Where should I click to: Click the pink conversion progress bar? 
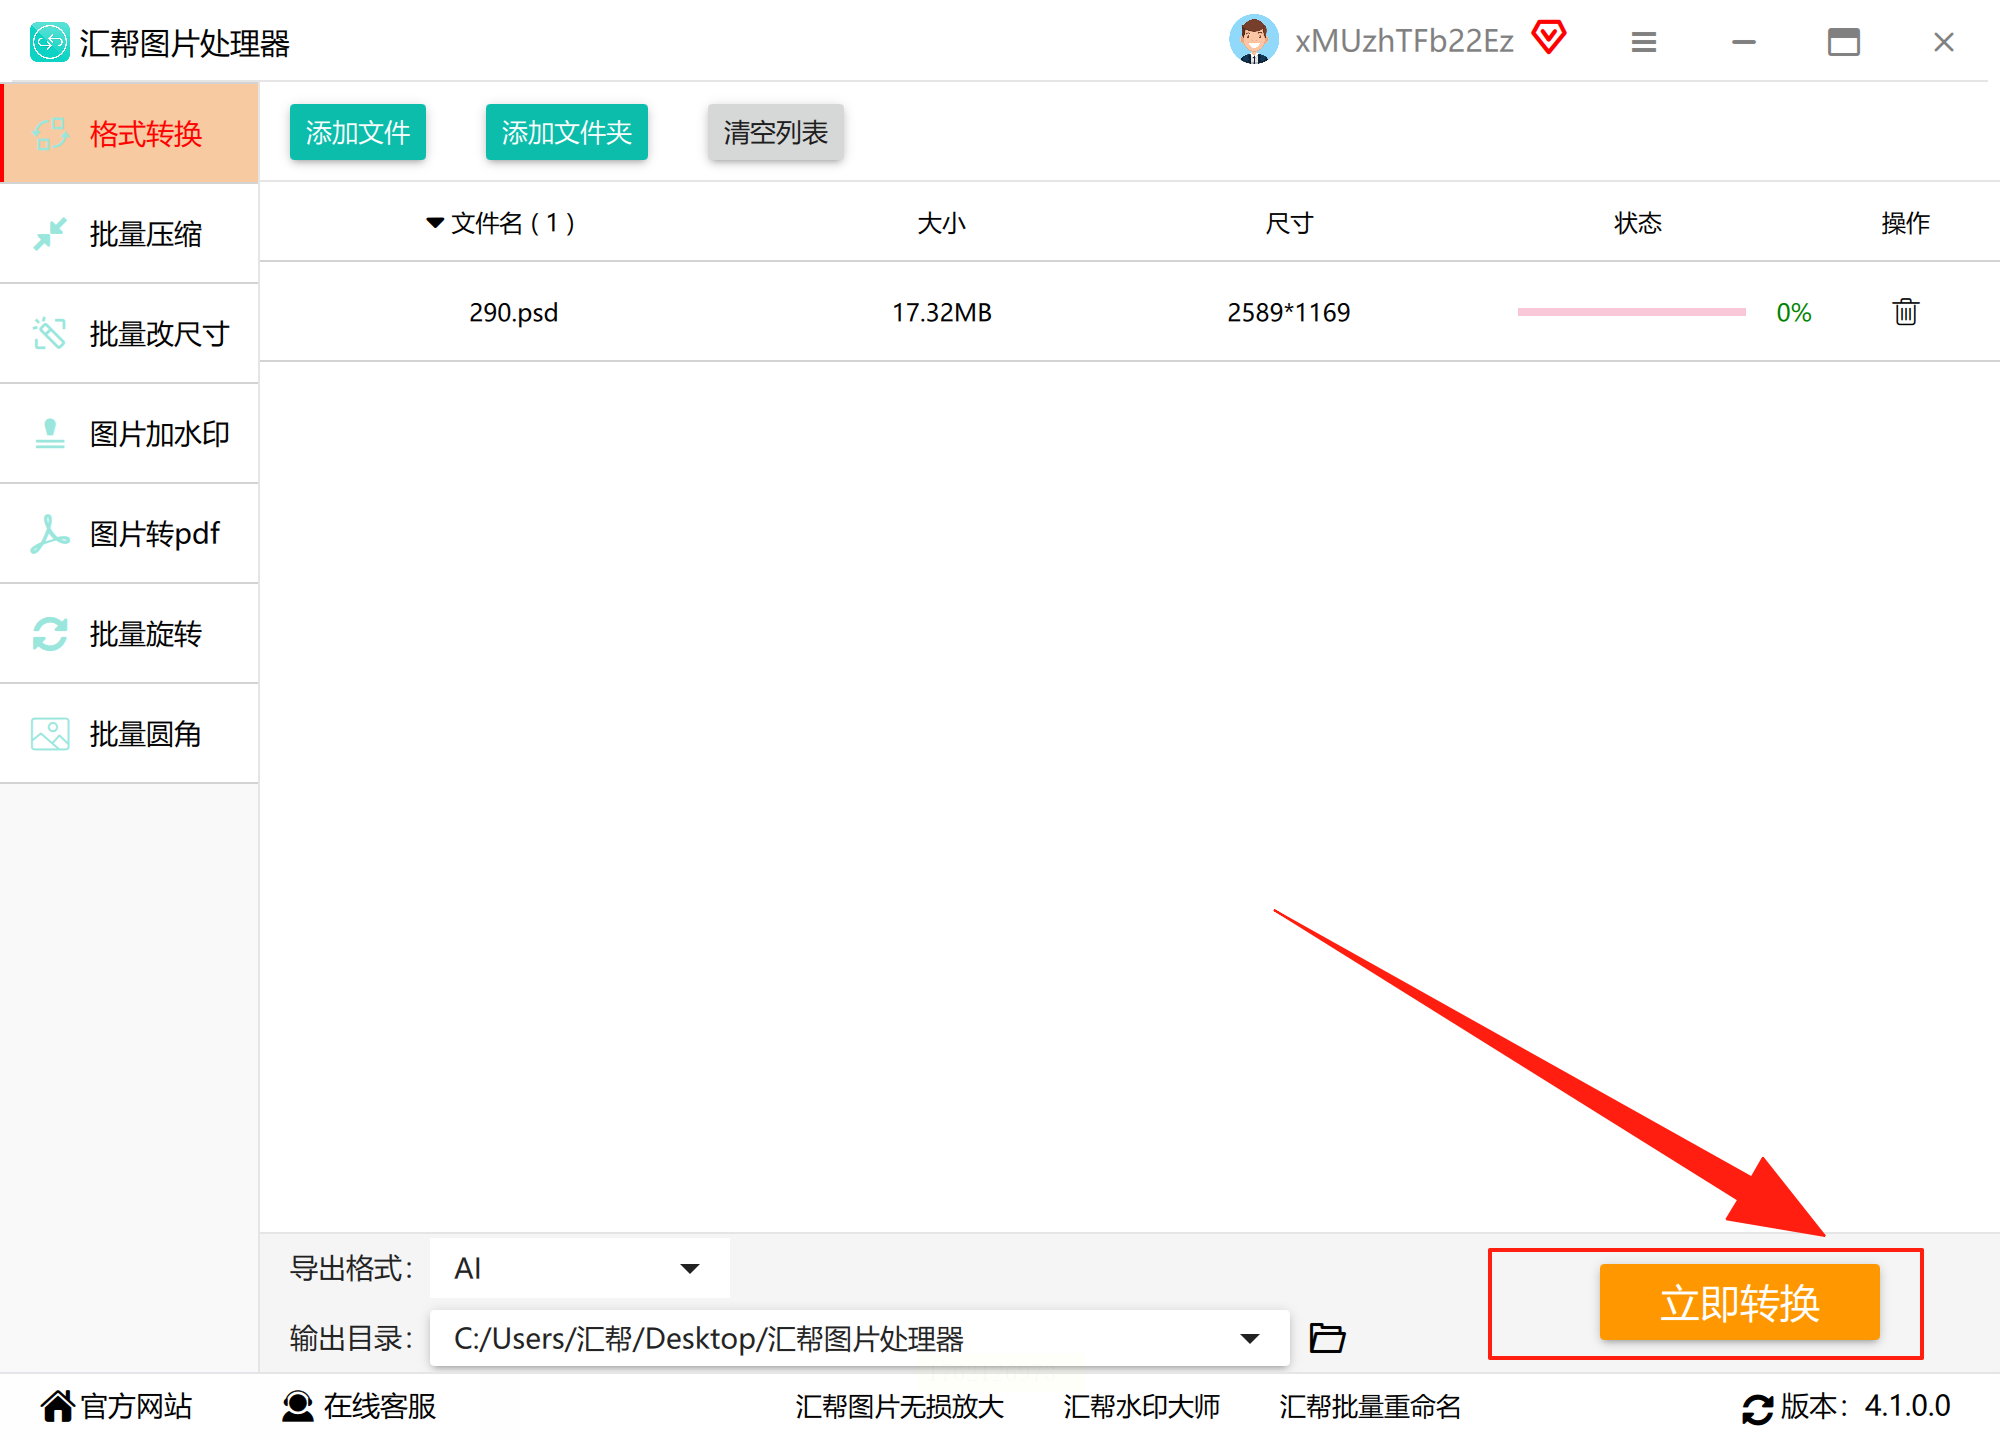click(1631, 312)
